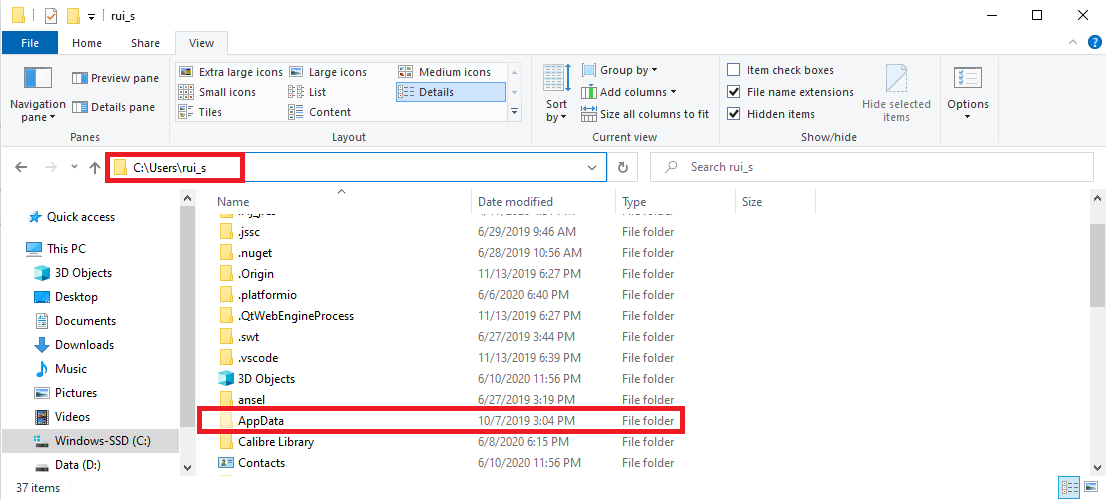
Task: Open the AppData folder
Action: point(261,421)
